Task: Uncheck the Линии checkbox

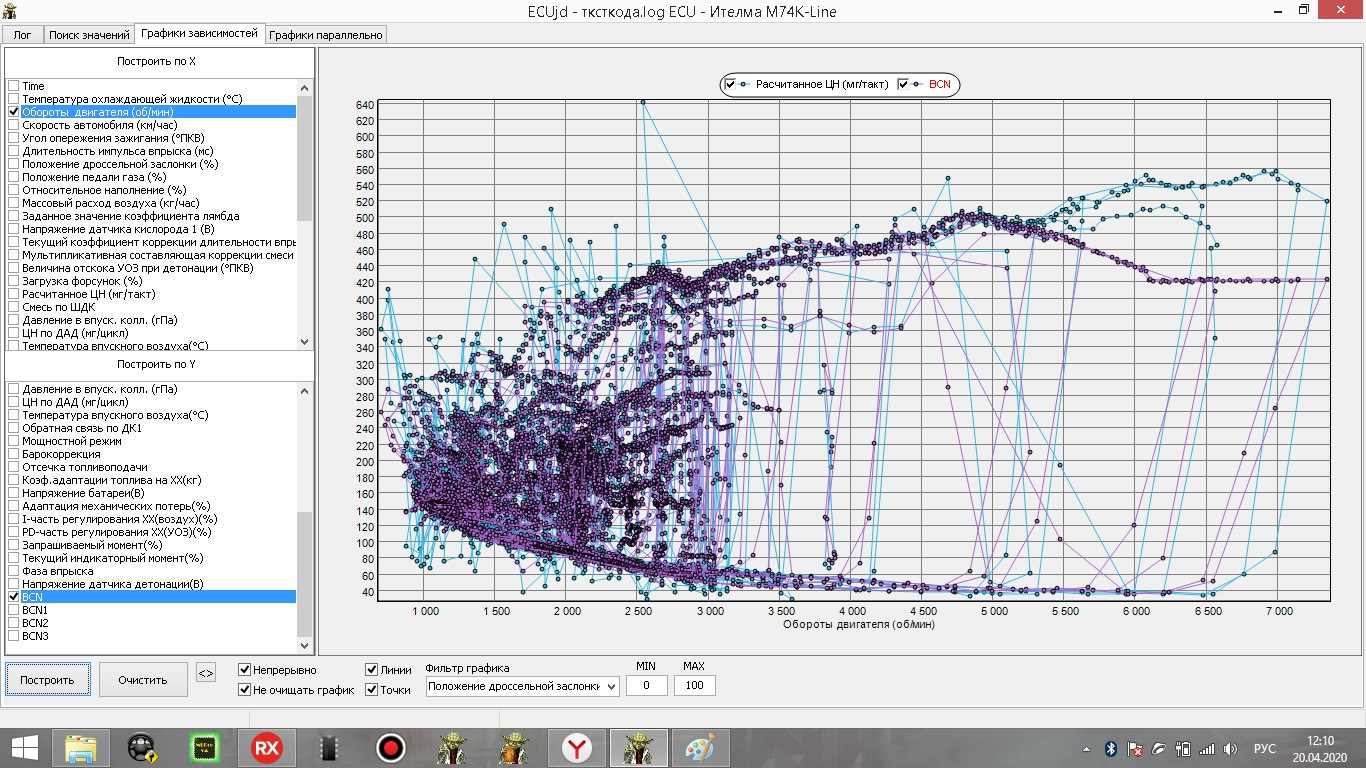Action: tap(372, 670)
